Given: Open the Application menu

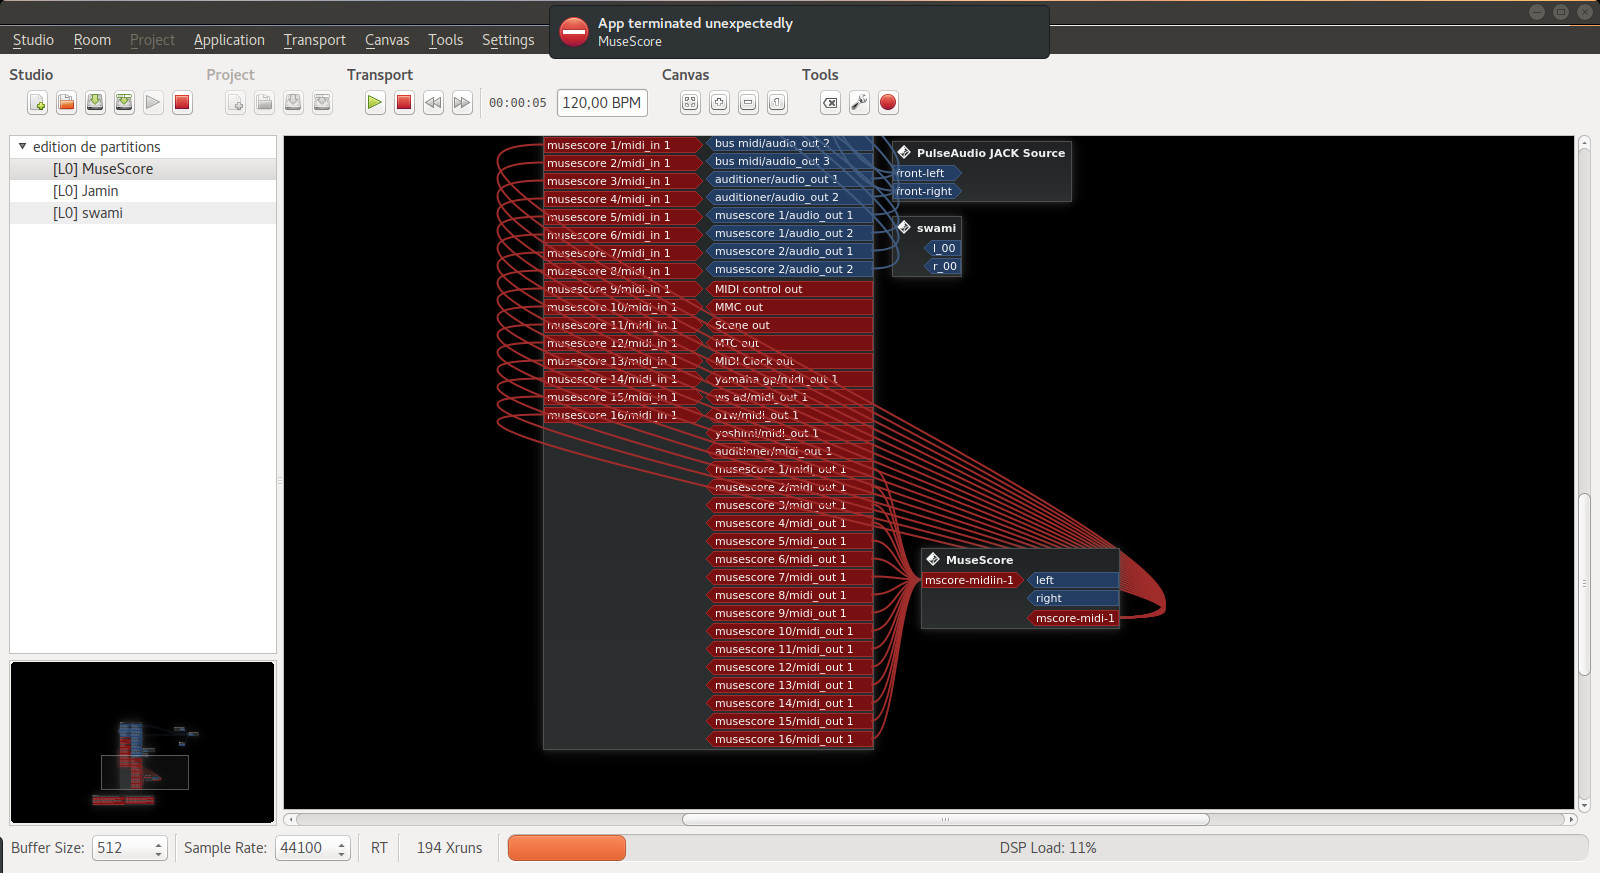Looking at the screenshot, I should click(229, 40).
